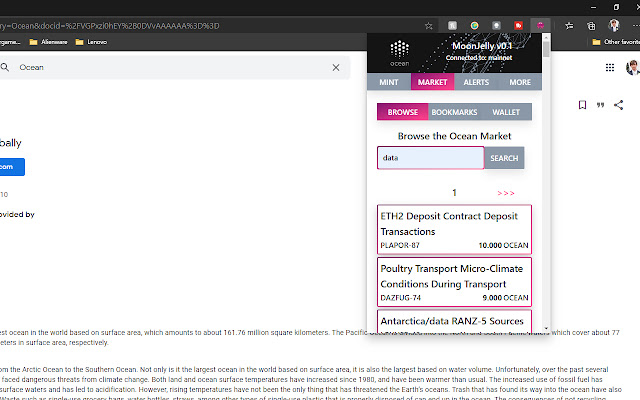
Task: Switch to the MARKET tab
Action: pyautogui.click(x=432, y=82)
